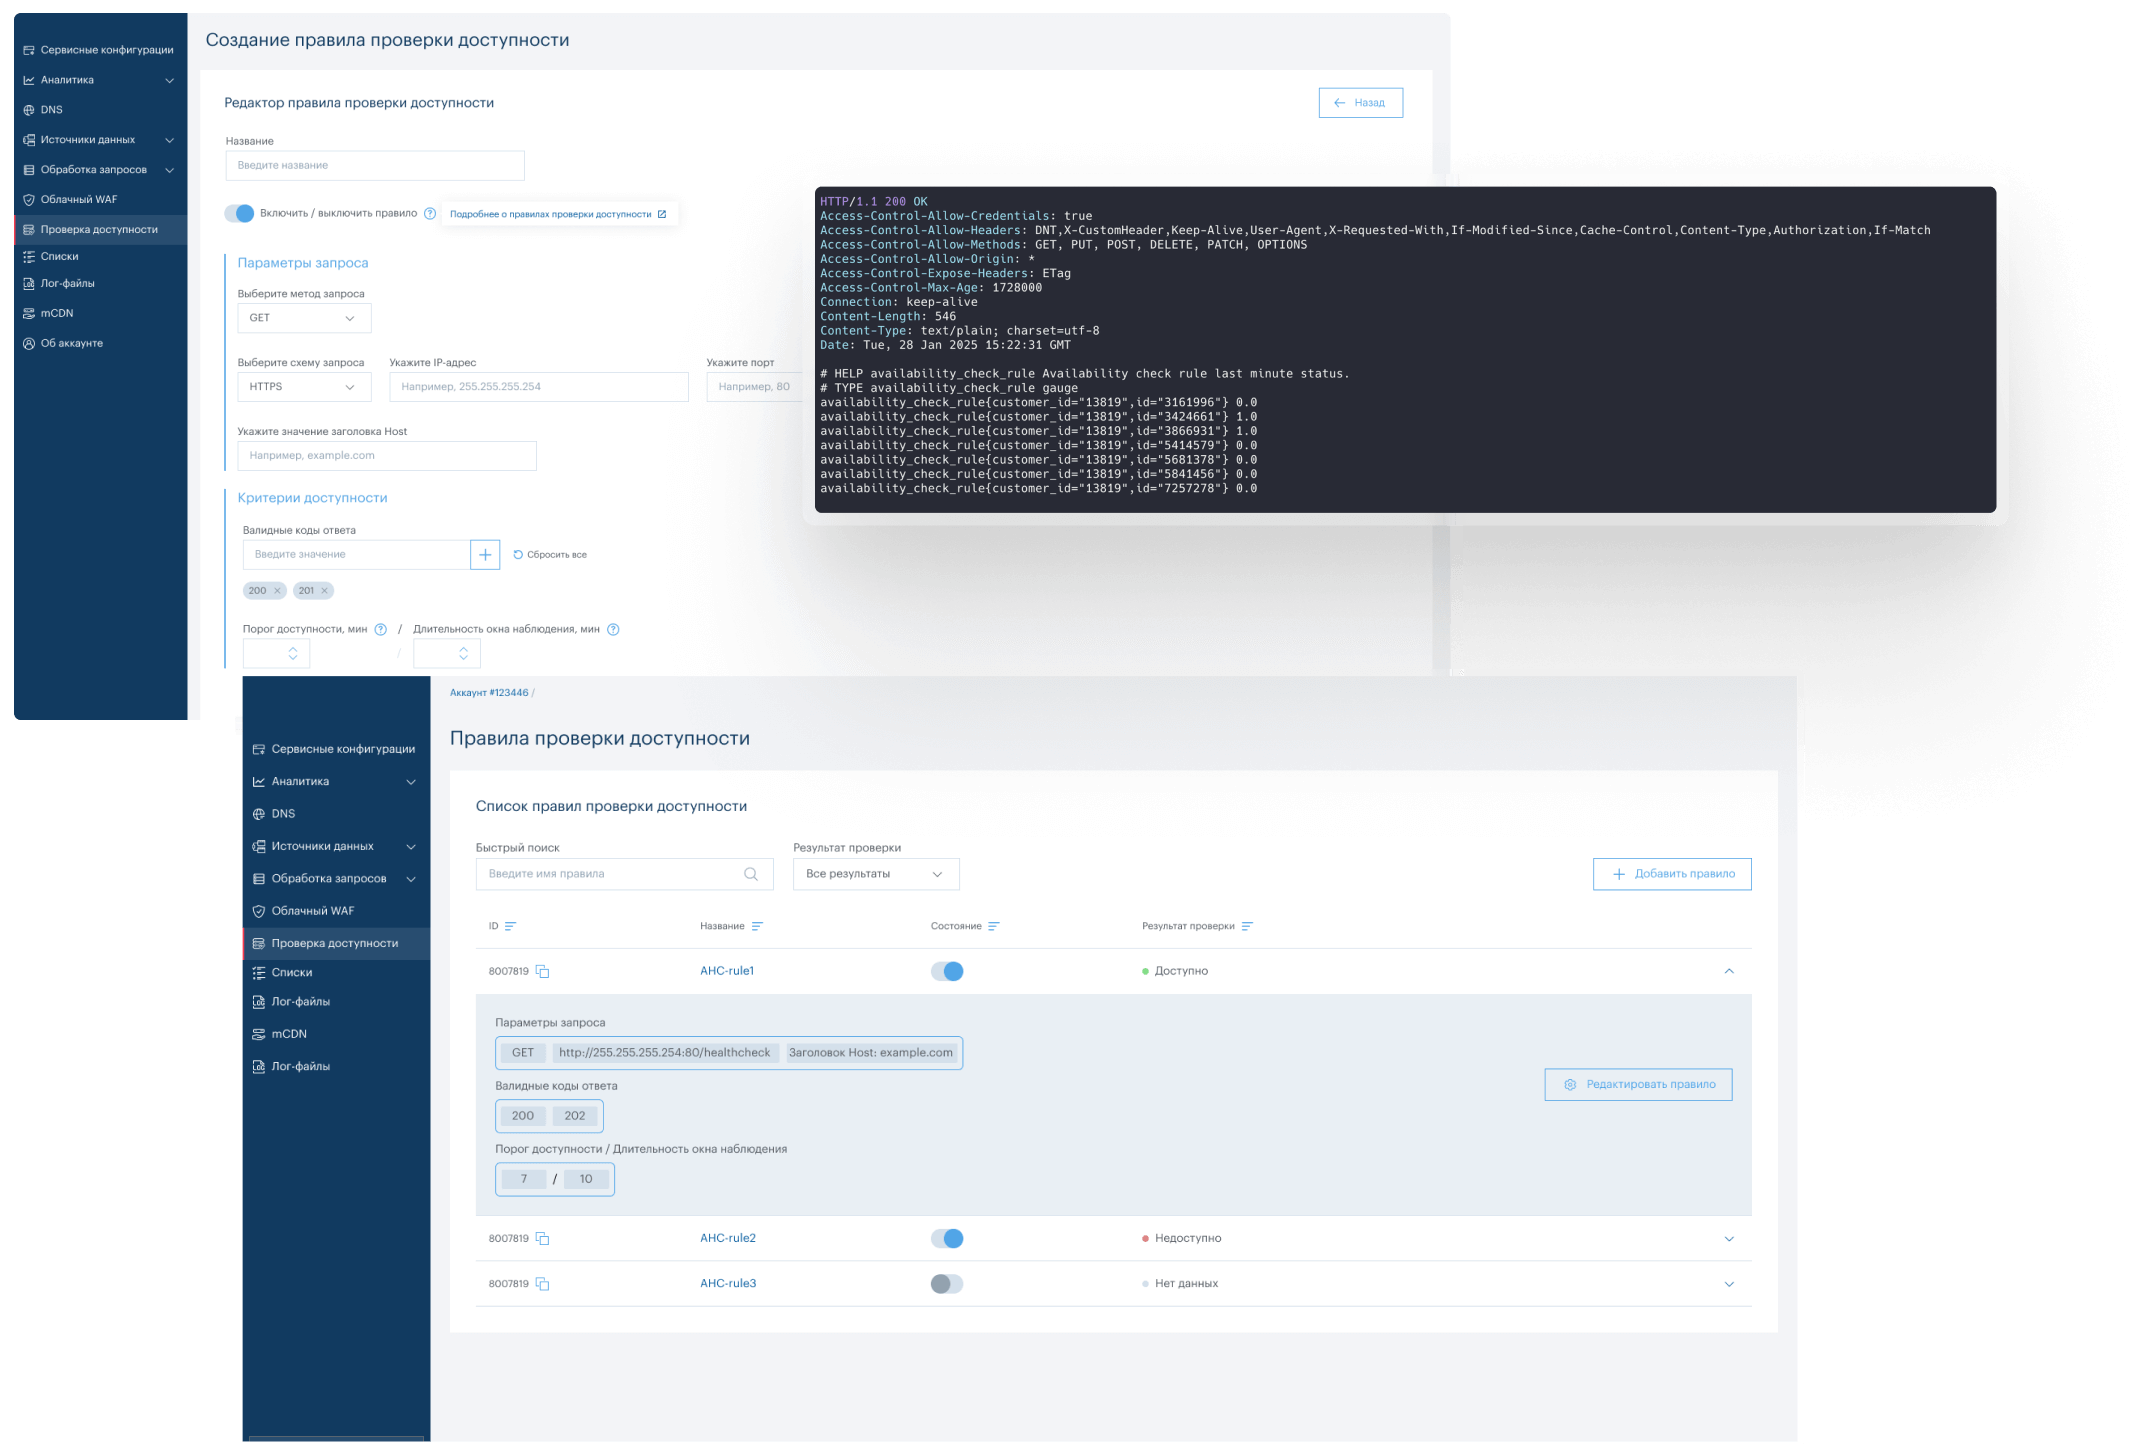Viewport: 2130px width, 1449px height.
Task: Copy ID of the AHC-rule3 row
Action: pos(542,1283)
